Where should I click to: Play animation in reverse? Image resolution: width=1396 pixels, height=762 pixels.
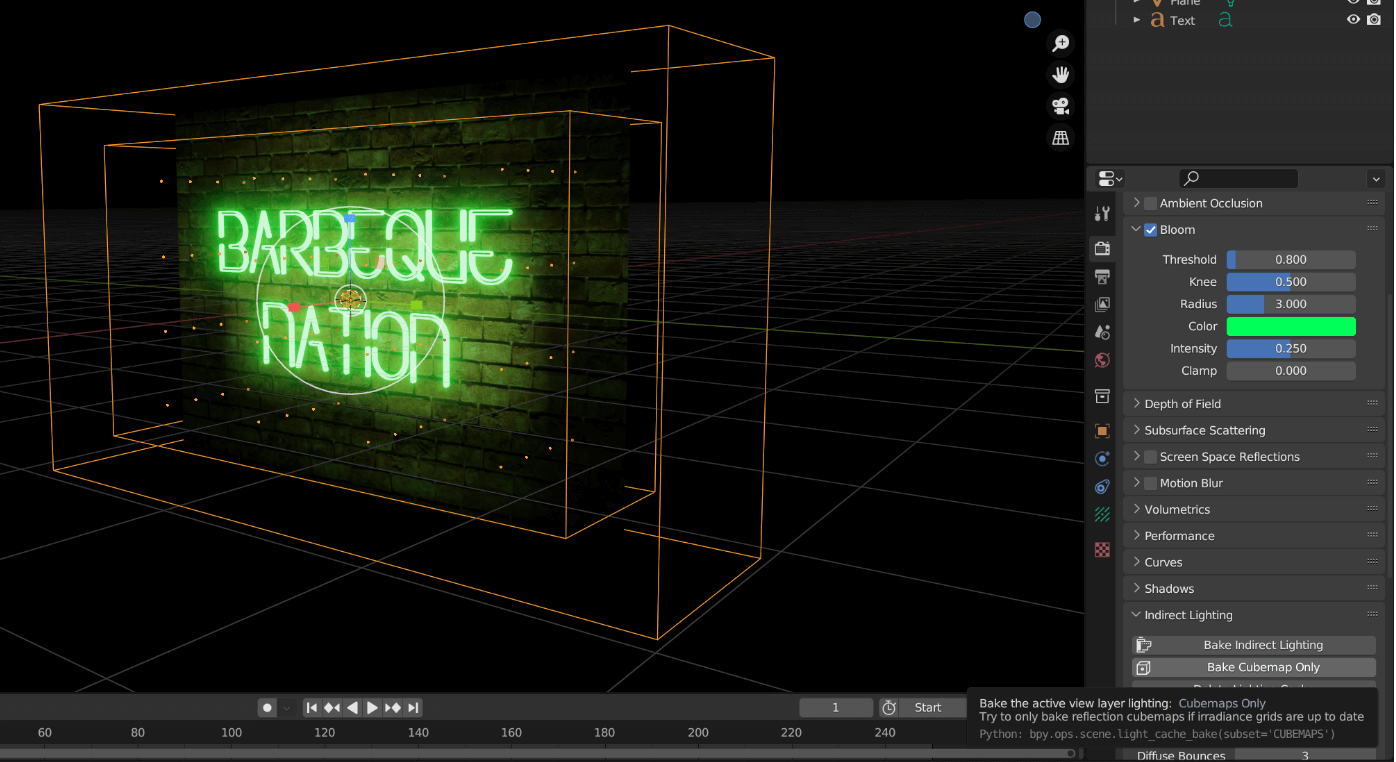point(352,708)
